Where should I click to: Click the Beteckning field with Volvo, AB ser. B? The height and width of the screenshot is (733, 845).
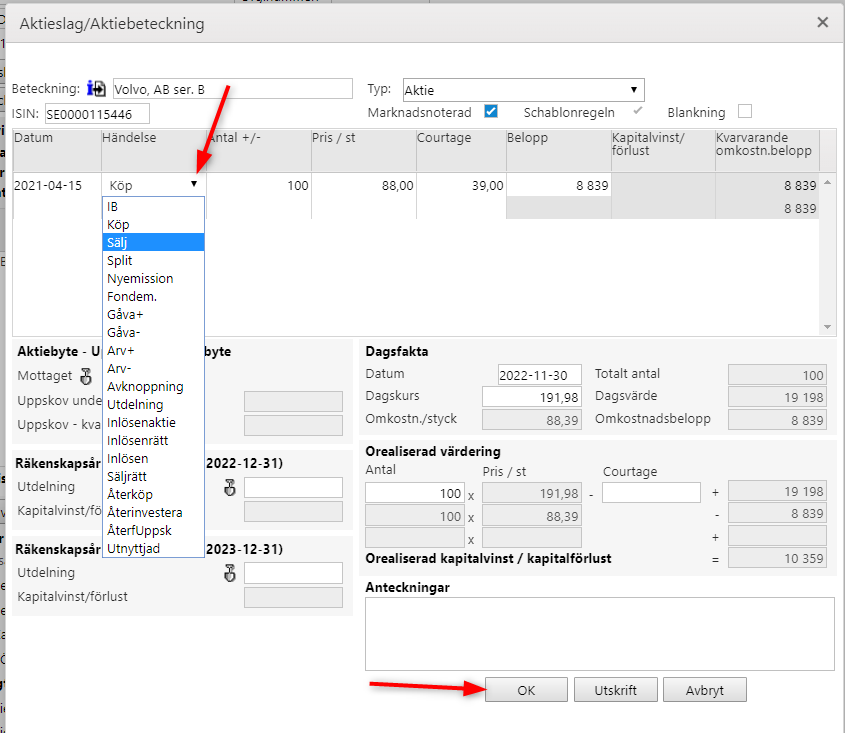click(x=233, y=89)
